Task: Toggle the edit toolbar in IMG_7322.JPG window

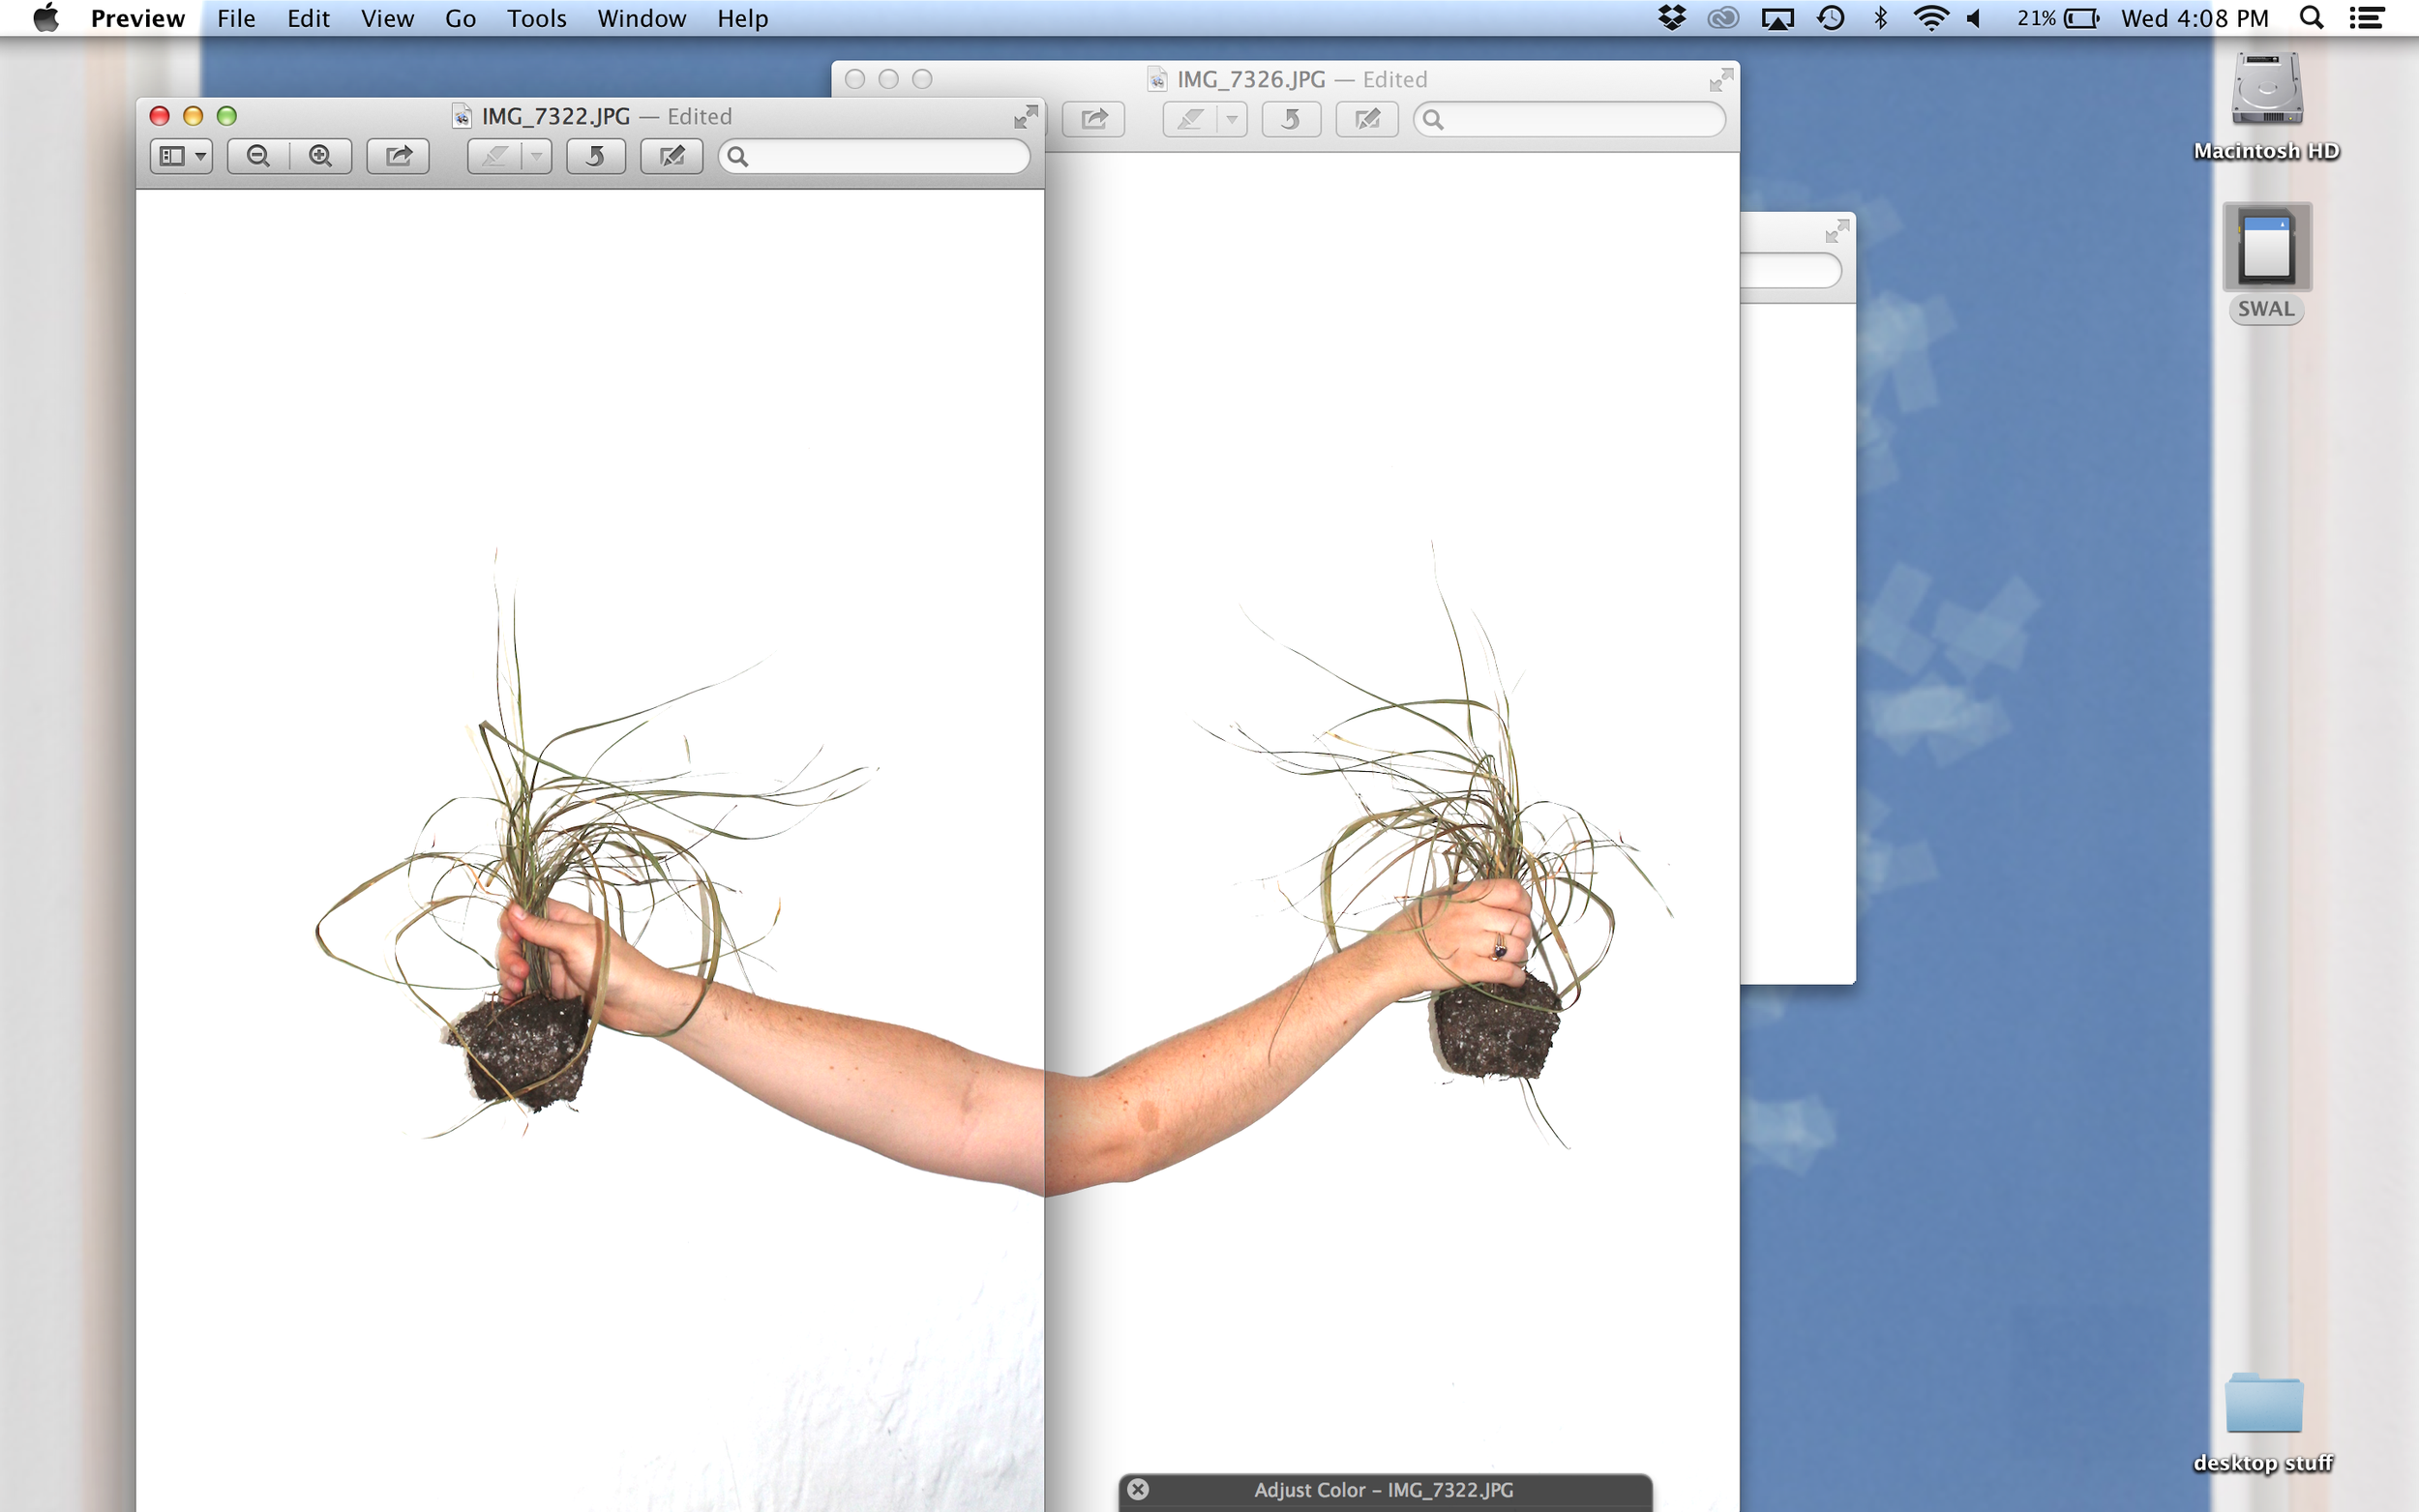Action: click(x=671, y=156)
